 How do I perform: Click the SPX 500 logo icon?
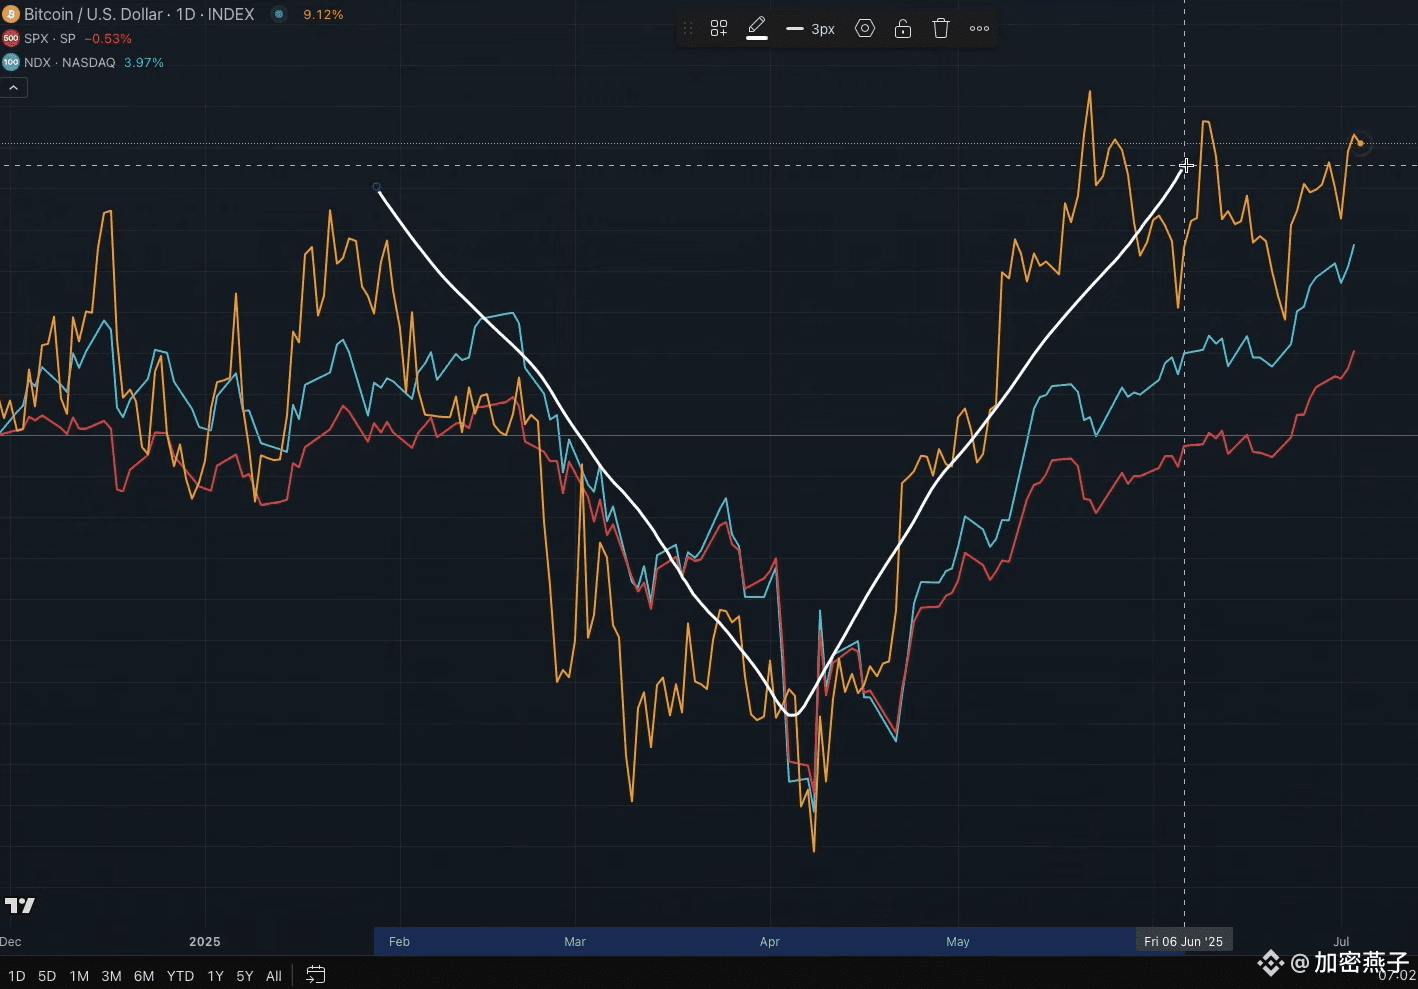(10, 38)
